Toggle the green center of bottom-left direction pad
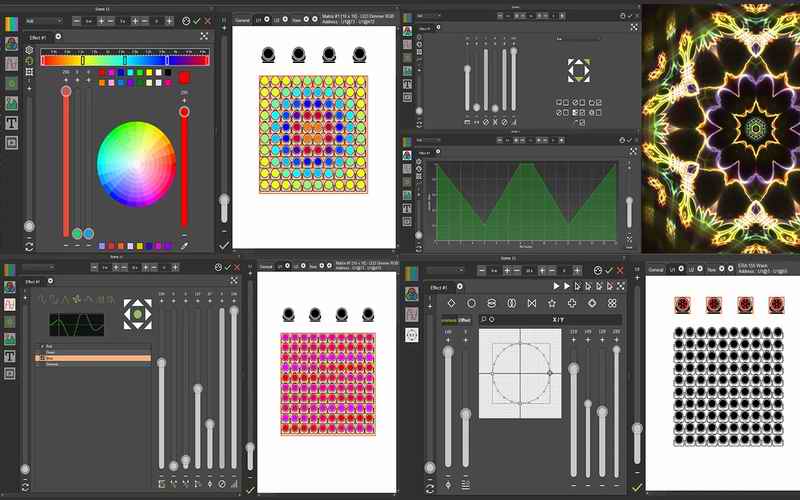Image resolution: width=800 pixels, height=500 pixels. [x=136, y=315]
